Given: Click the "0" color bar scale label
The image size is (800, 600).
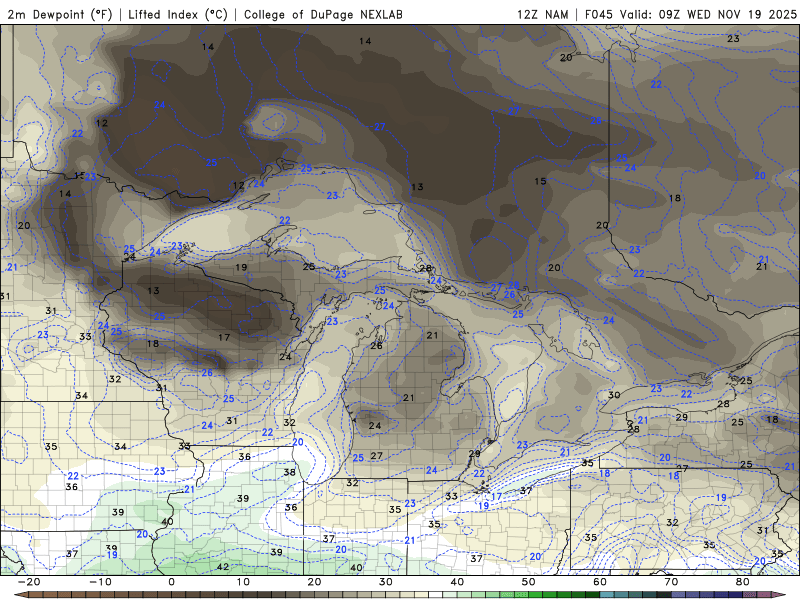Looking at the screenshot, I should (171, 582).
